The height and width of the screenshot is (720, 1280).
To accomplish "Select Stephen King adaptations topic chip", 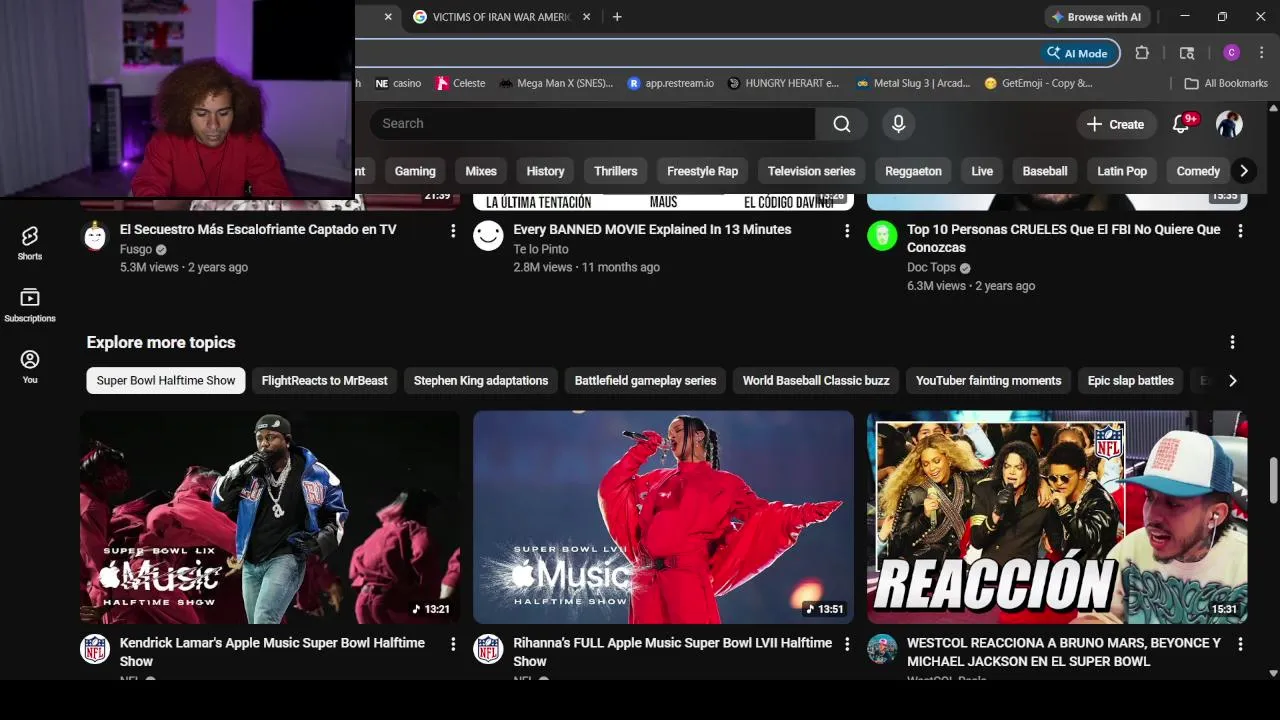I will 481,380.
